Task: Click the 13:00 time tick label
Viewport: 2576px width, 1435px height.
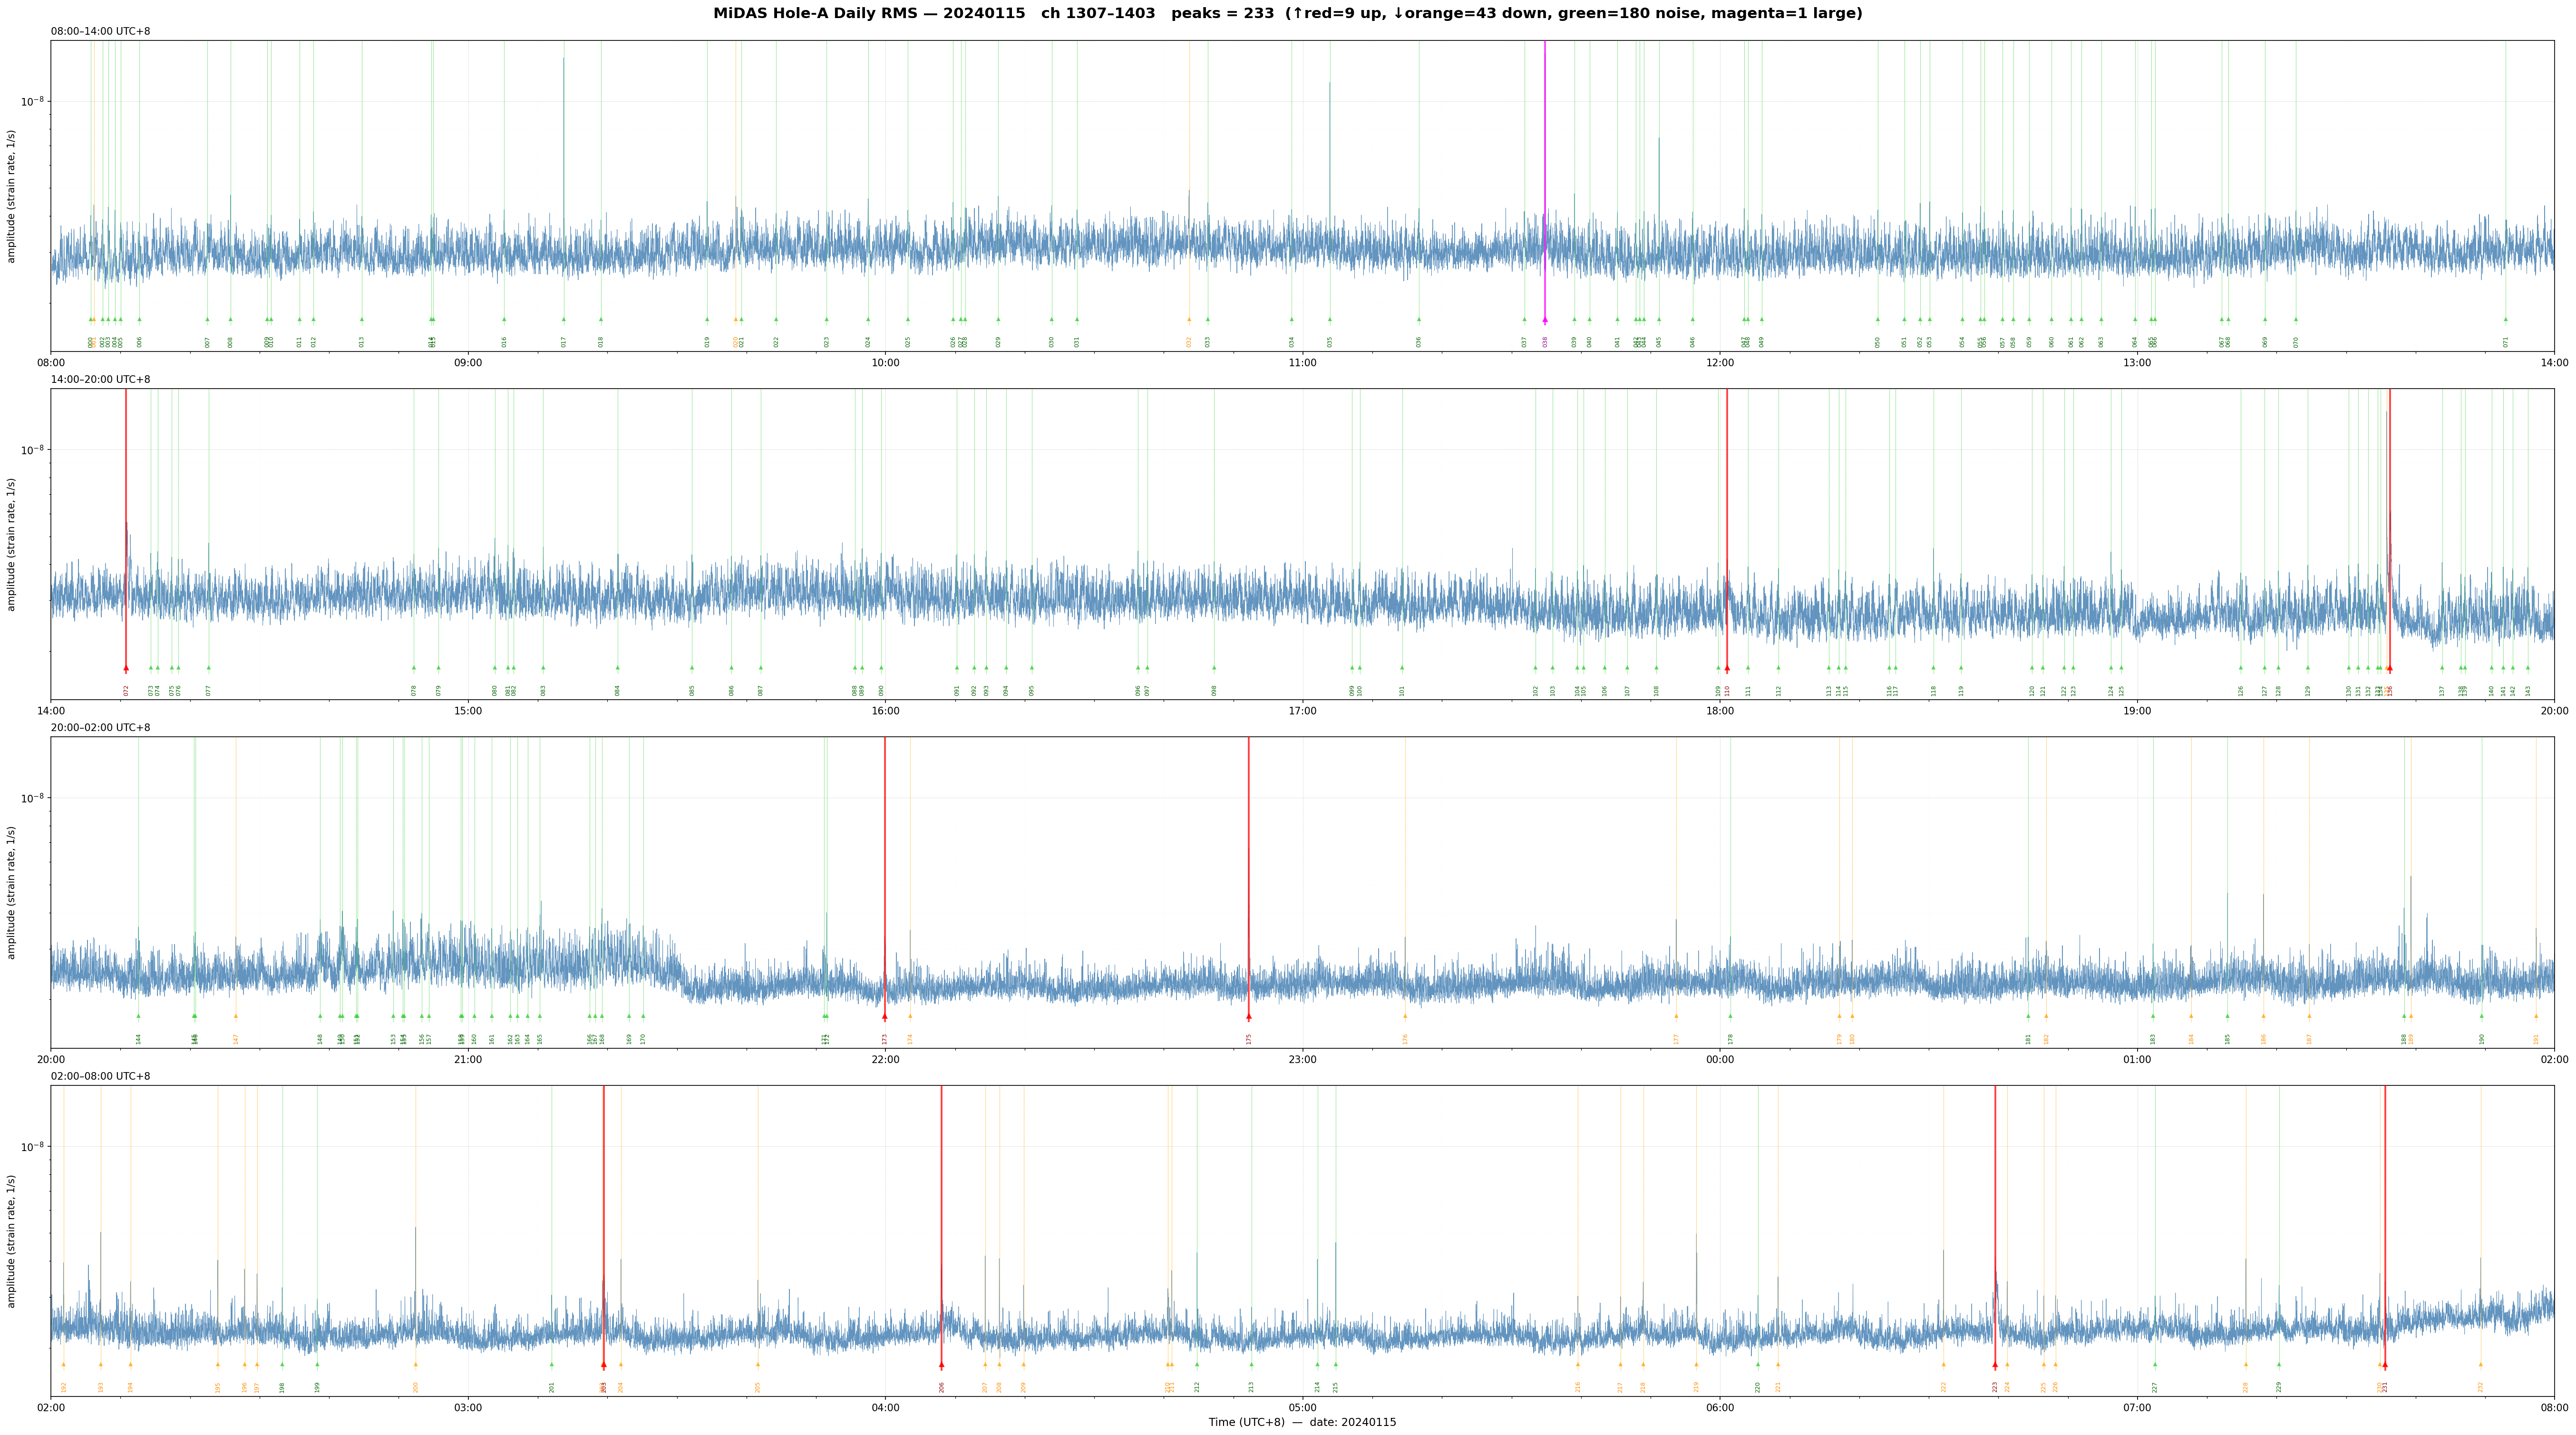Action: click(x=2137, y=363)
